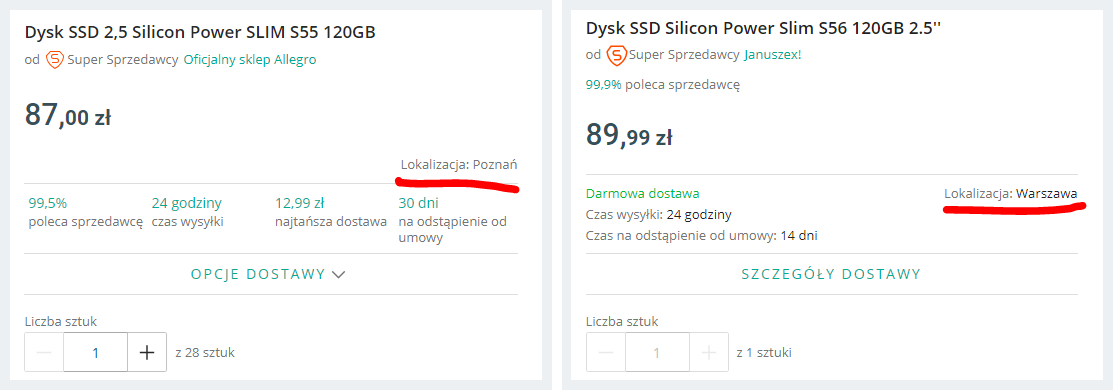Click quantity input field of S56 offer
This screenshot has height=390, width=1113.
[657, 352]
